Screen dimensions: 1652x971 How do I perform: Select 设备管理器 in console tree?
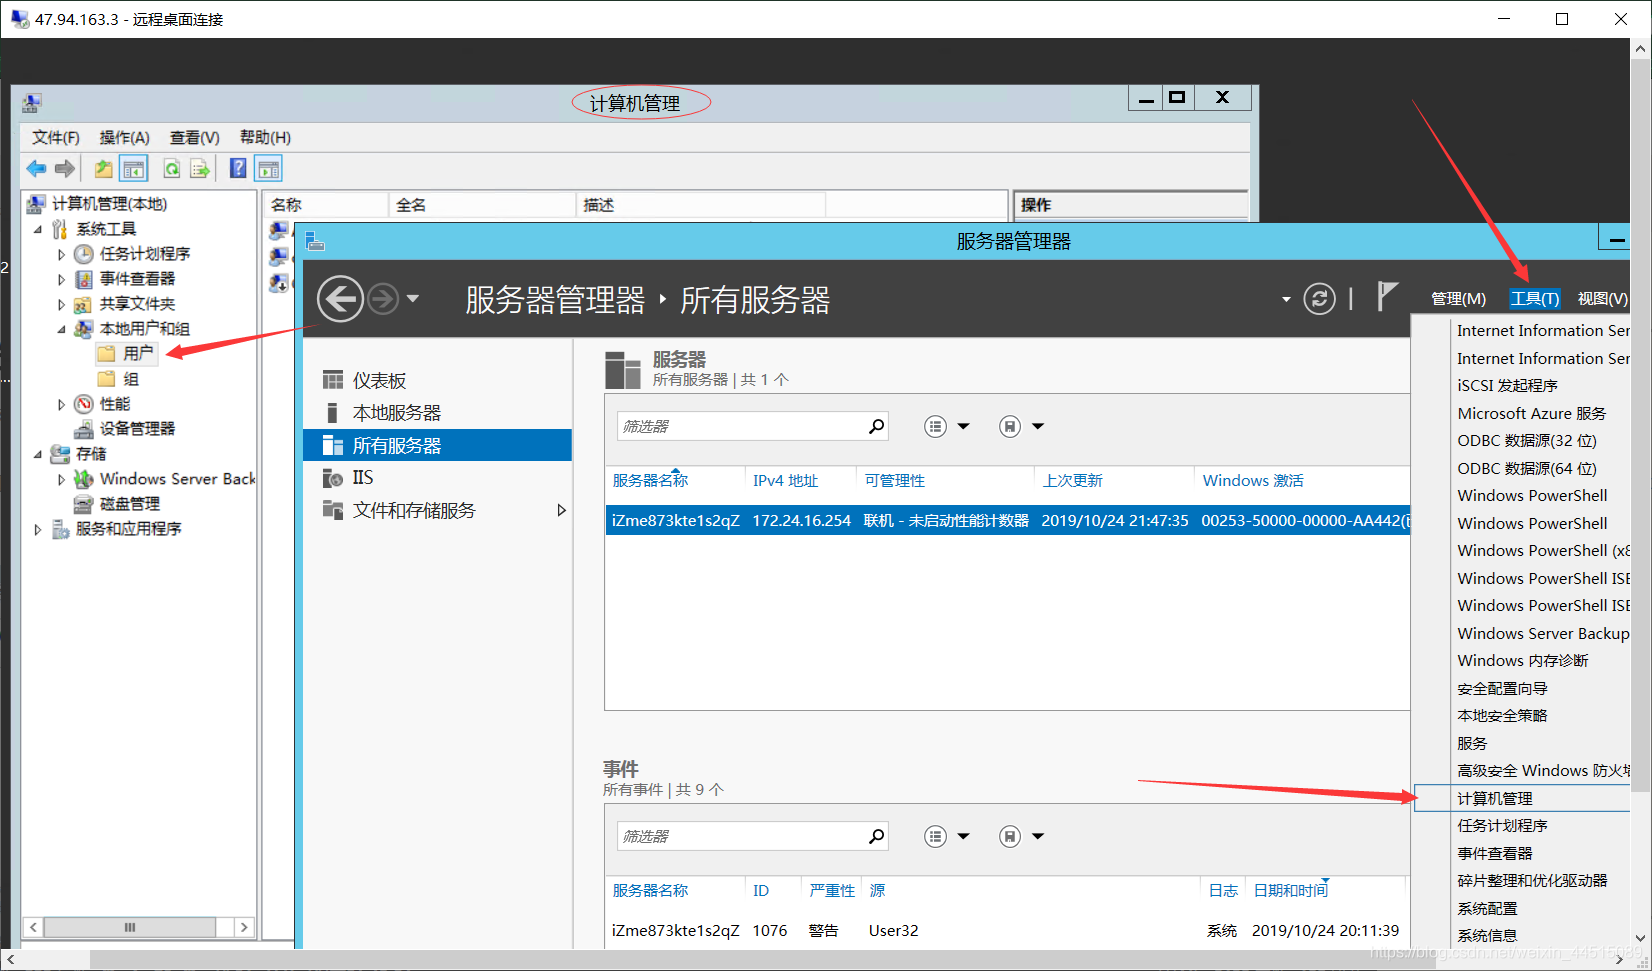click(x=137, y=429)
